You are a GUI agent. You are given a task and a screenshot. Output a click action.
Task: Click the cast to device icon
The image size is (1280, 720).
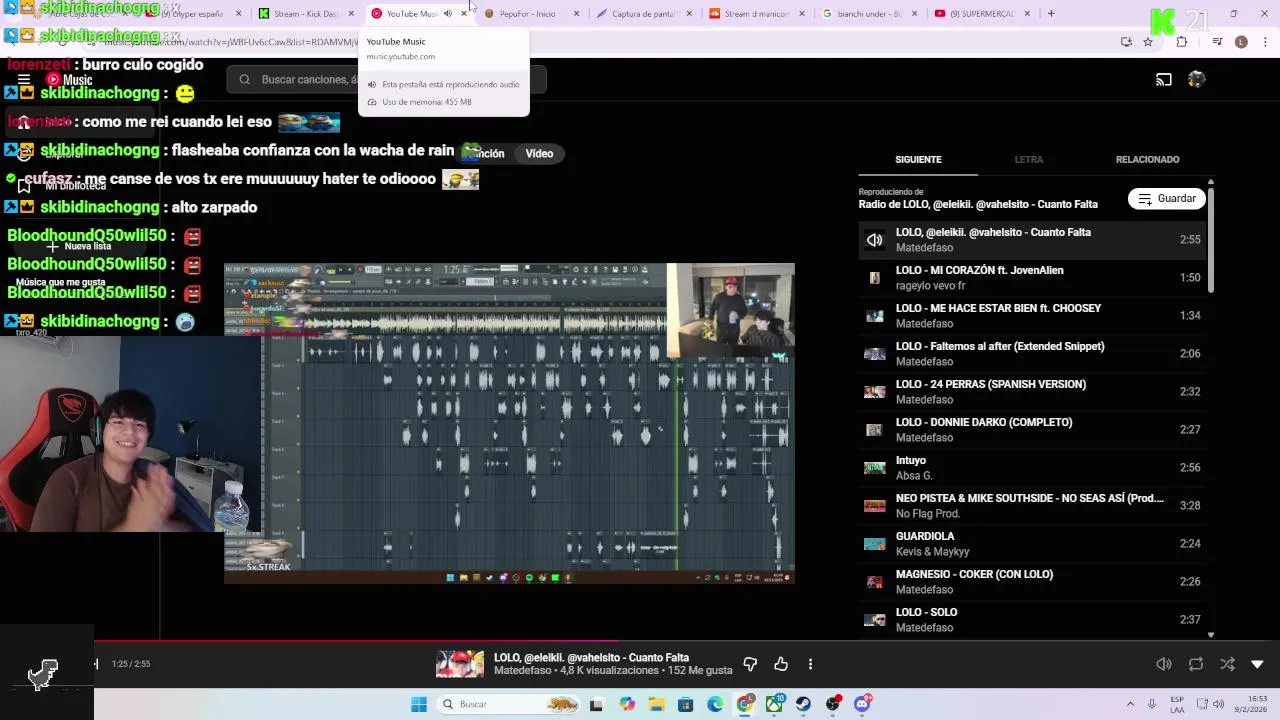pyautogui.click(x=1164, y=79)
